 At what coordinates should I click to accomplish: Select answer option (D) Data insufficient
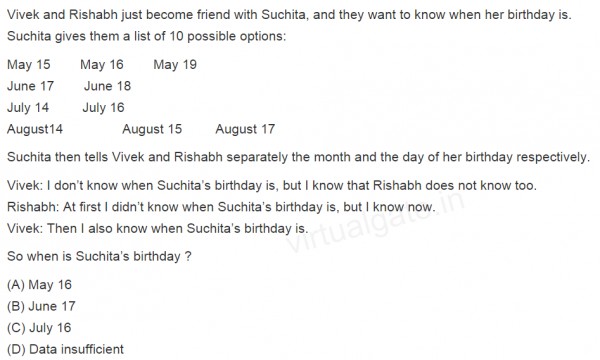[65, 349]
